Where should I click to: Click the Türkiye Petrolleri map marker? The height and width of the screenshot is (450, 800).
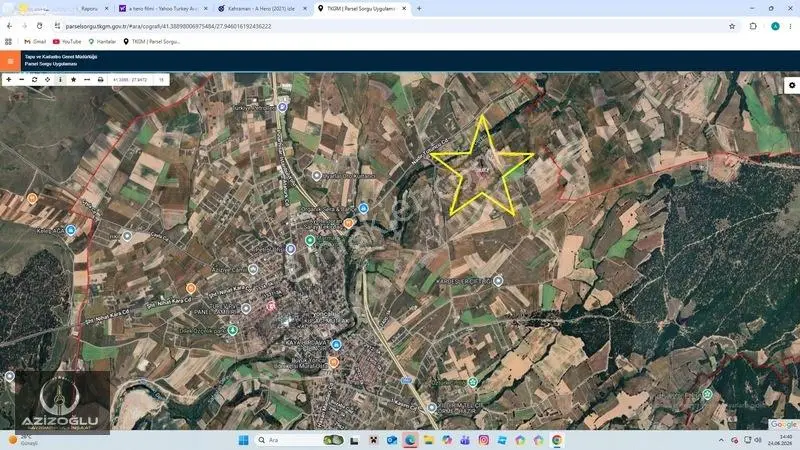282,107
